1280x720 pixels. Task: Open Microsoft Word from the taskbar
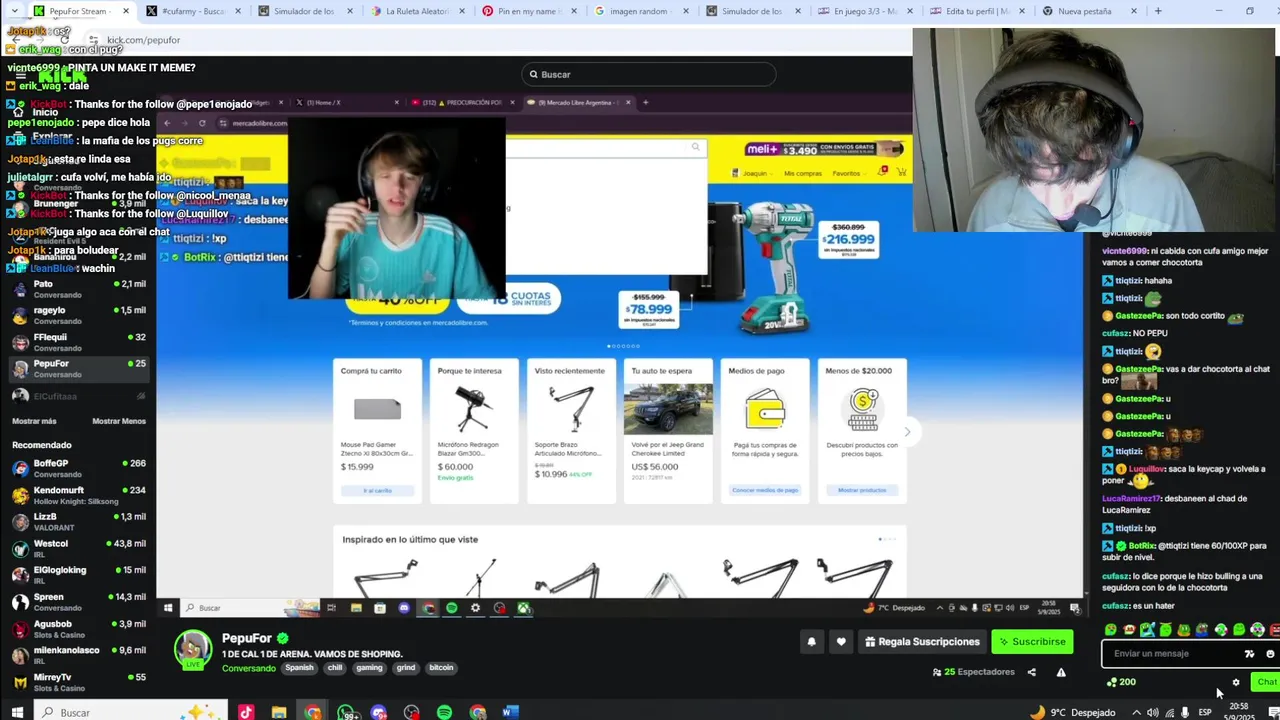(x=510, y=712)
